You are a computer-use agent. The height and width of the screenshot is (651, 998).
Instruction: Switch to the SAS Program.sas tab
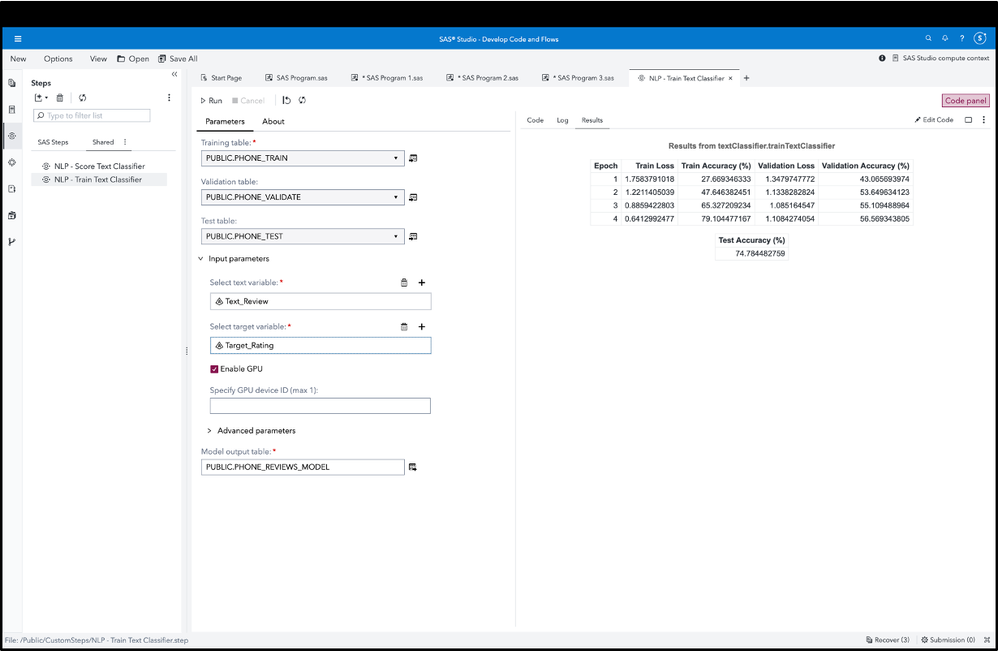(297, 78)
